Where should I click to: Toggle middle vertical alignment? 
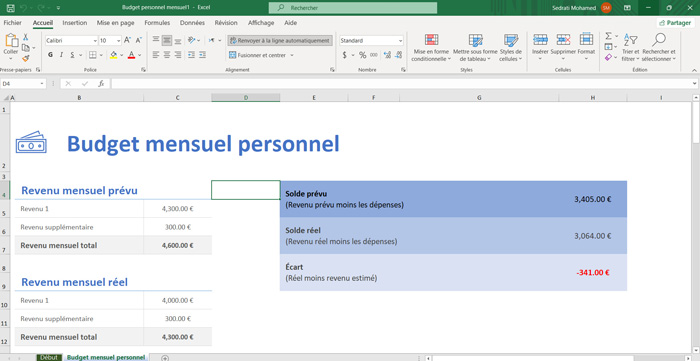(x=167, y=41)
